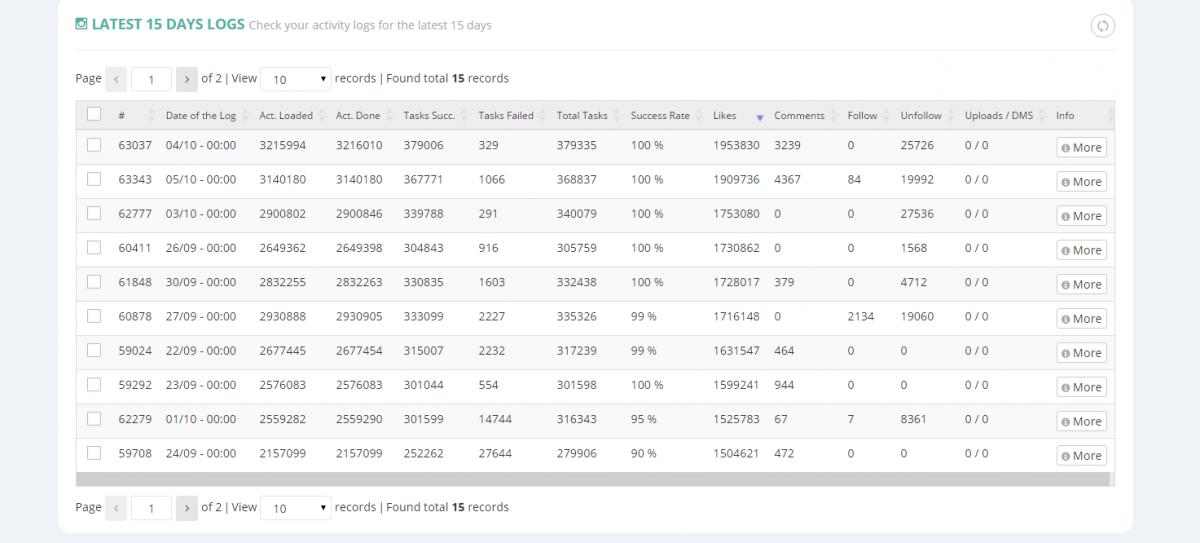
Task: Sort by the # column
Action: [x=121, y=116]
